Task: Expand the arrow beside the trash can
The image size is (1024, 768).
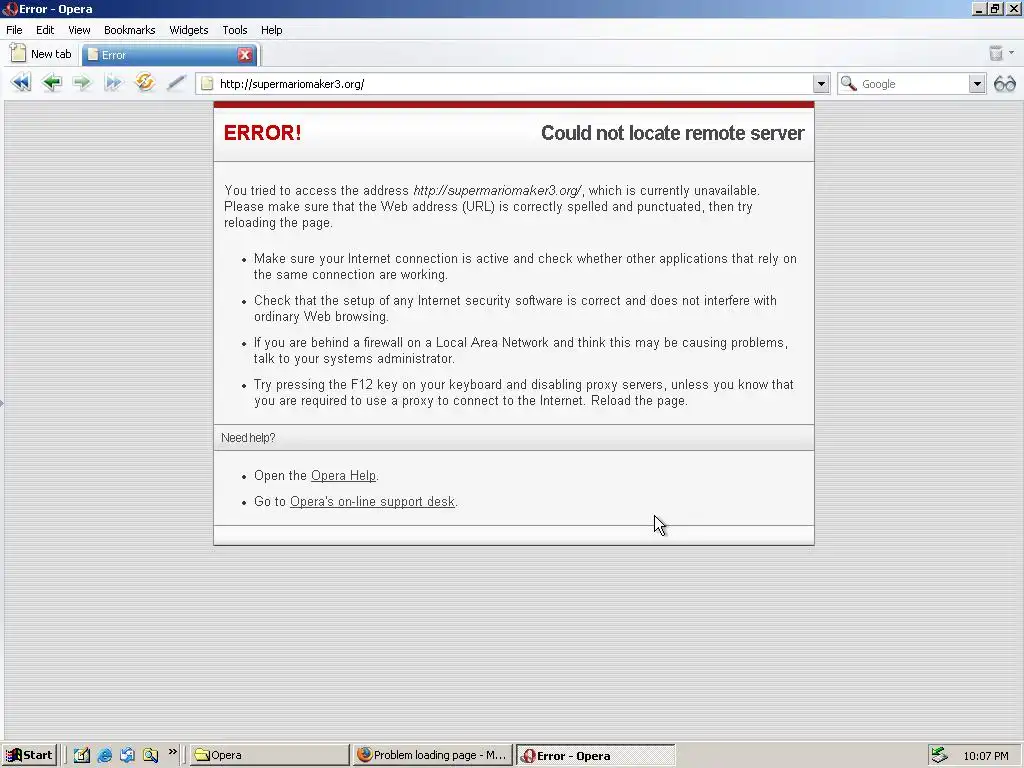Action: click(1012, 53)
